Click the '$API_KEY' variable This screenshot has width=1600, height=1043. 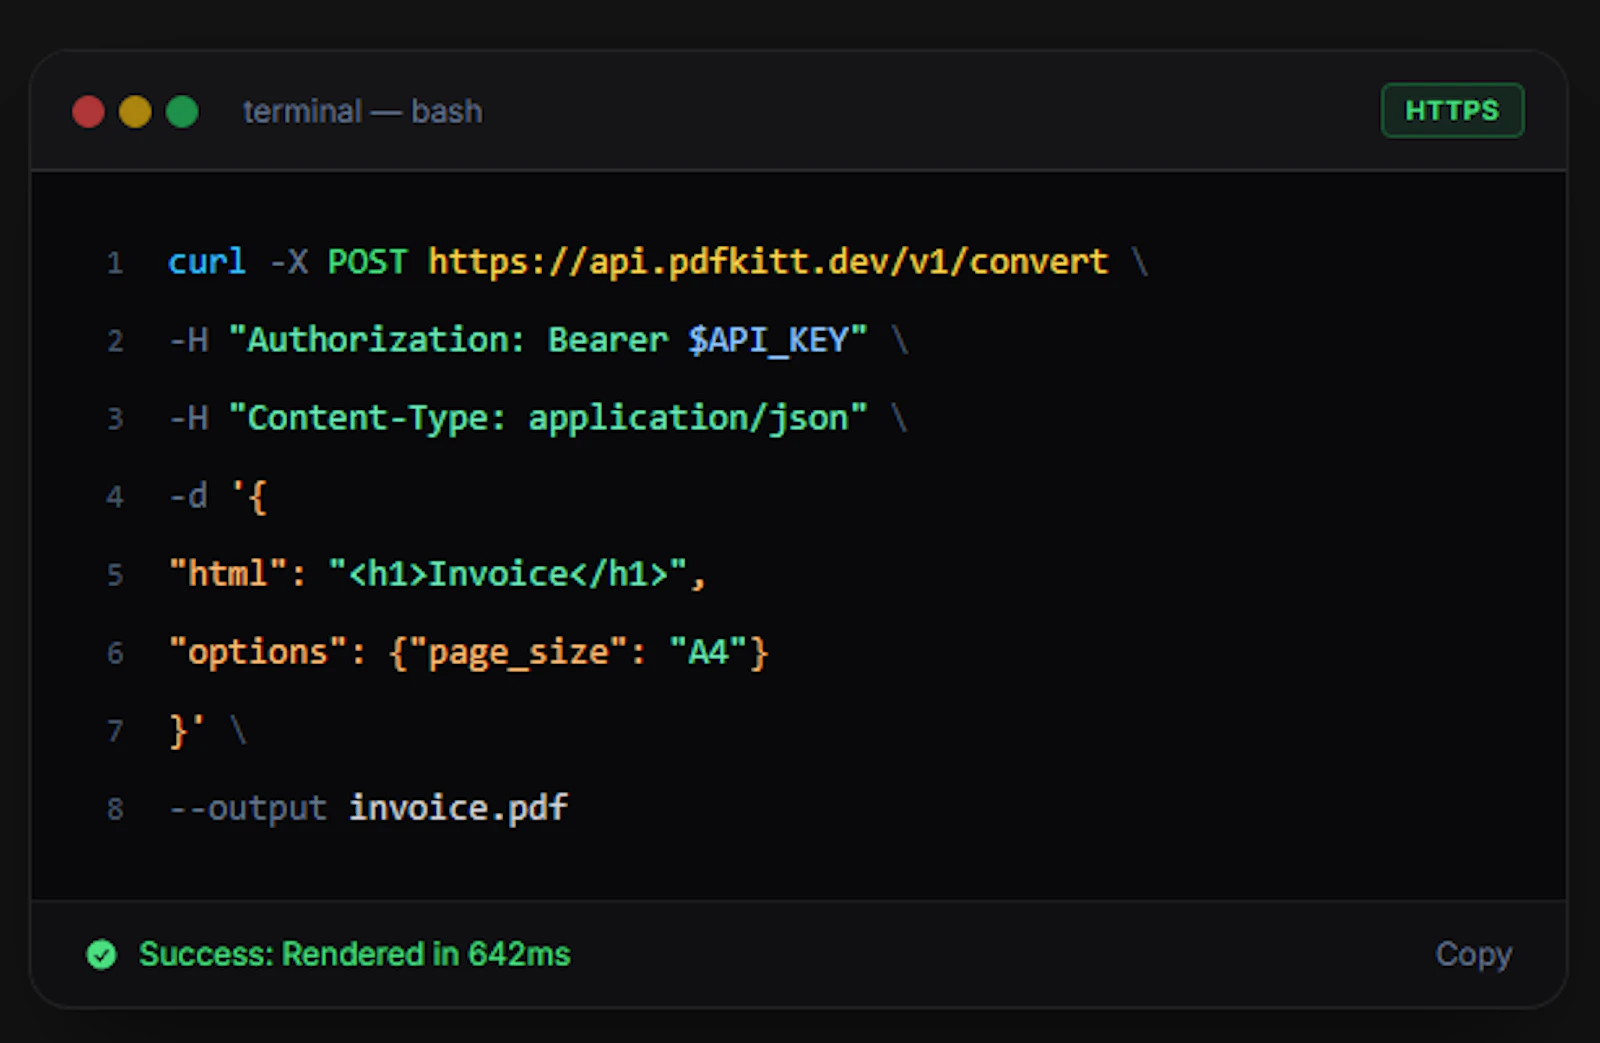(x=767, y=340)
